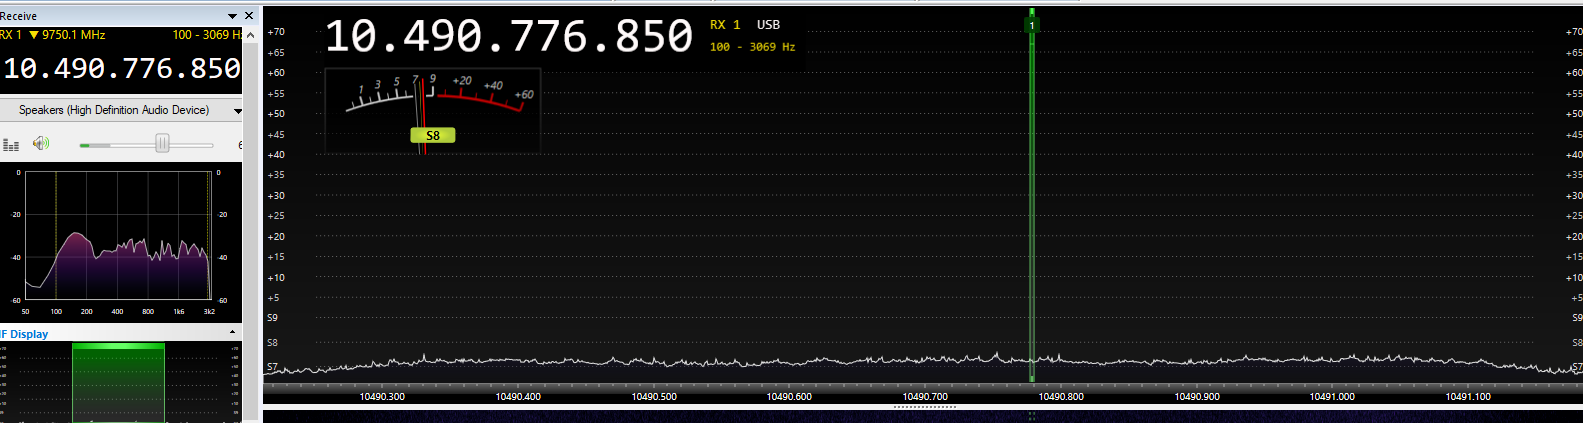
Task: Click the S-meter gauge
Action: [x=432, y=105]
